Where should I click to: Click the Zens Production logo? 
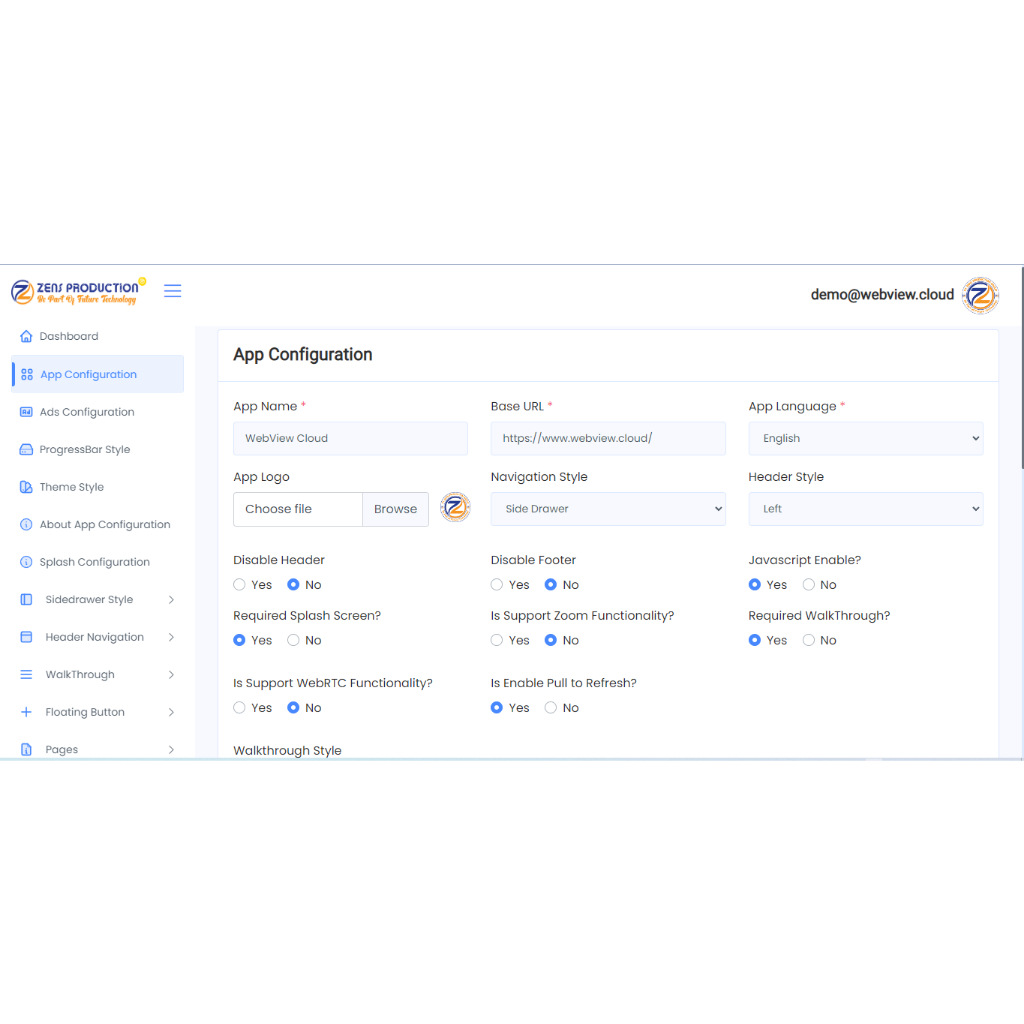76,292
